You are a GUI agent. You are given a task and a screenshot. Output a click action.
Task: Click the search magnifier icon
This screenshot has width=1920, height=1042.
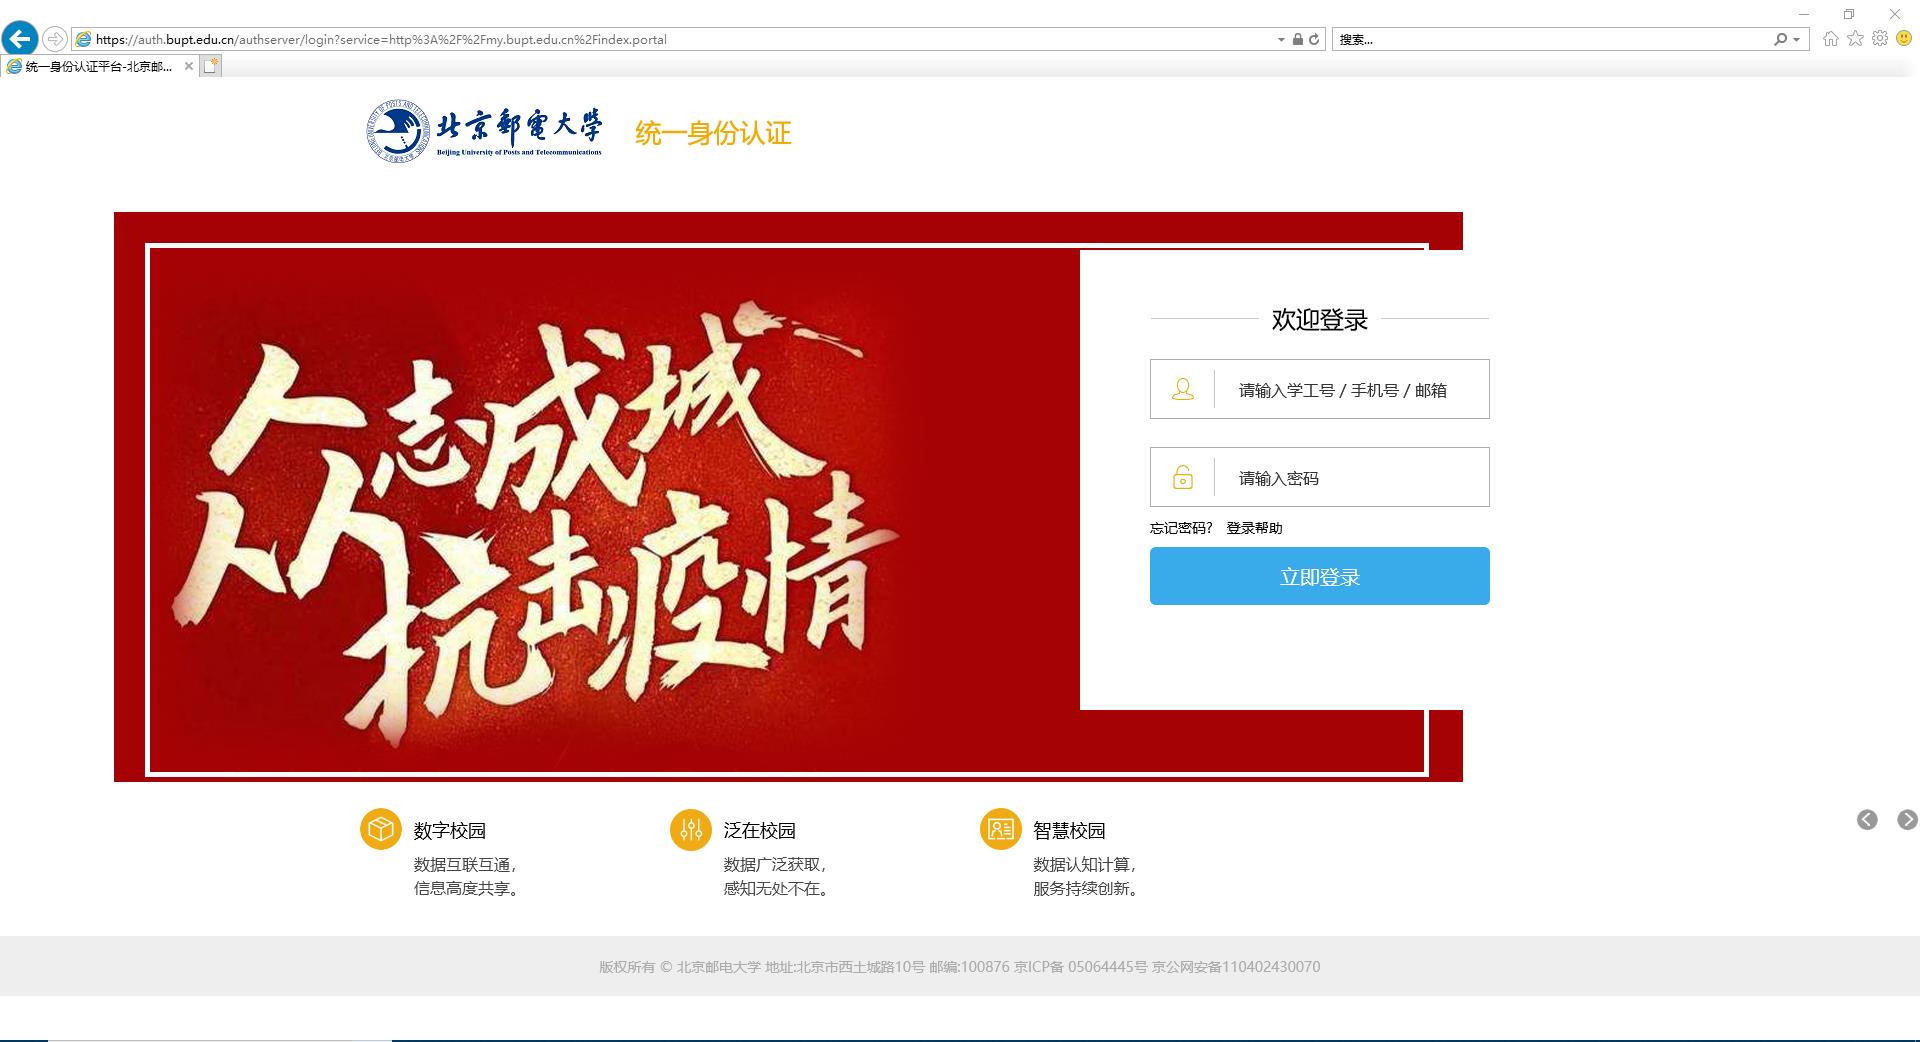coord(1780,39)
